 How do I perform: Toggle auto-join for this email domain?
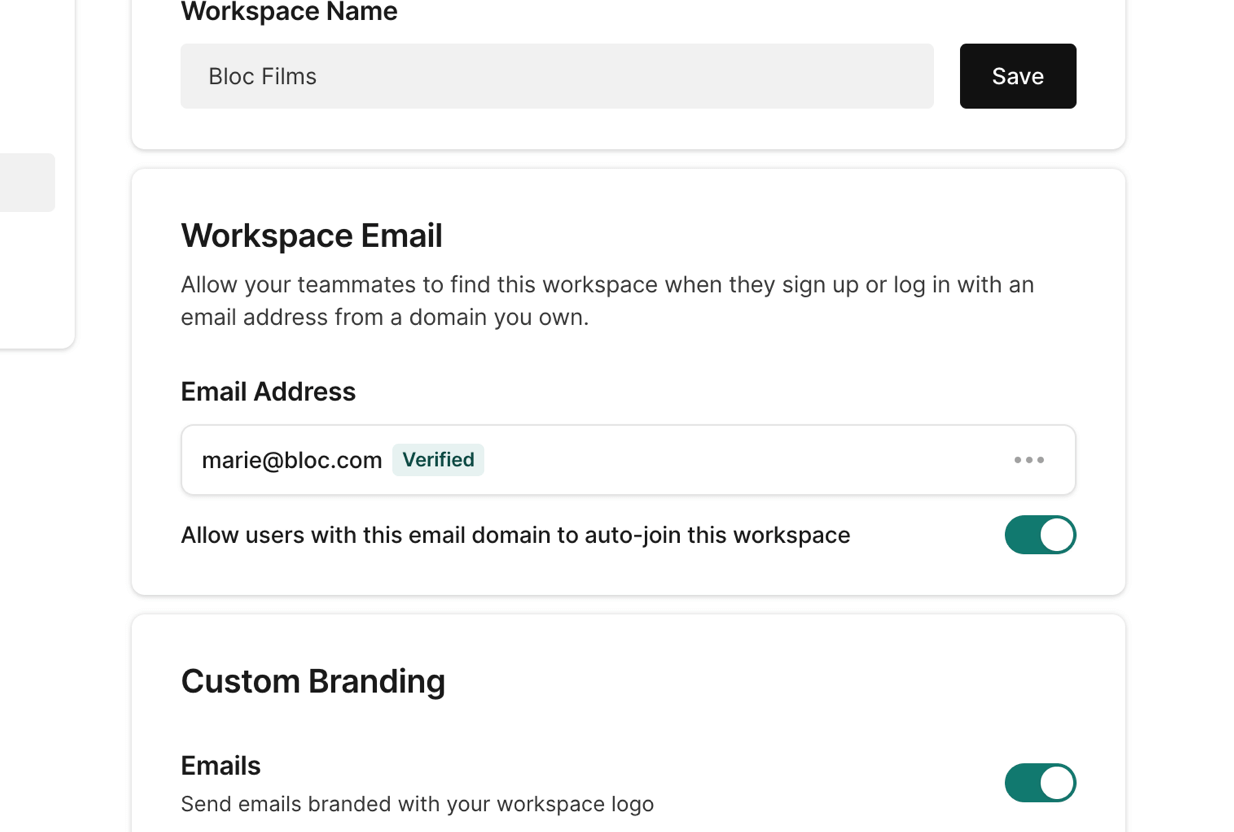click(1039, 535)
